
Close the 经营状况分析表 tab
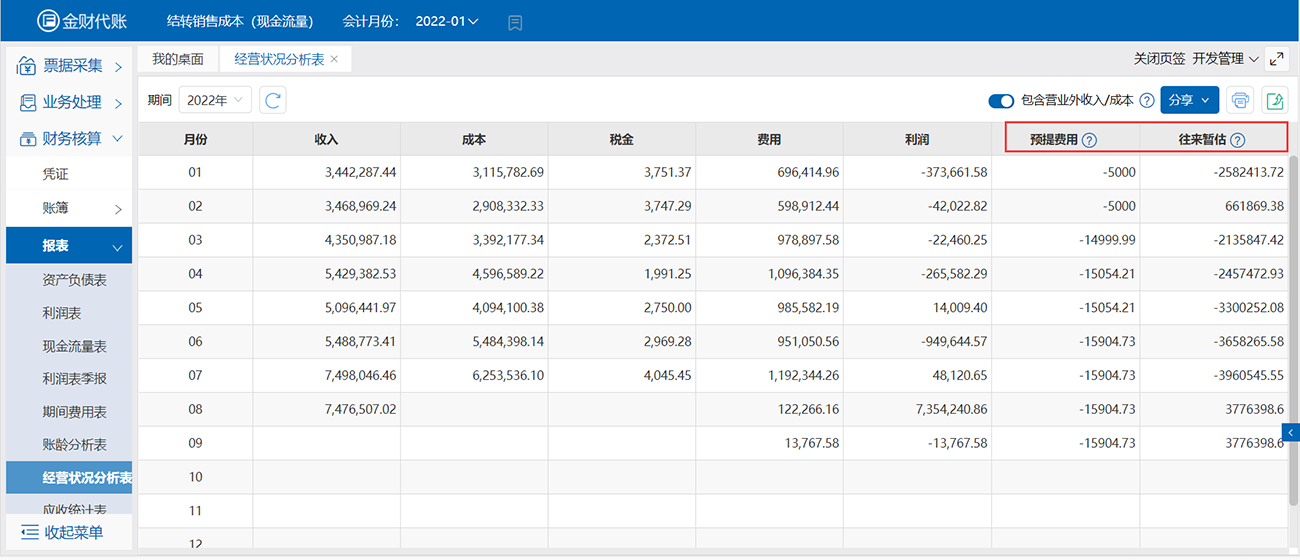tap(334, 59)
